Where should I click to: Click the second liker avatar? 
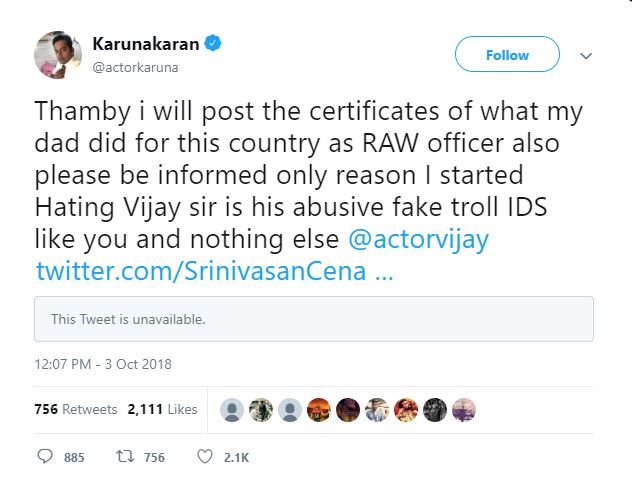coord(261,410)
